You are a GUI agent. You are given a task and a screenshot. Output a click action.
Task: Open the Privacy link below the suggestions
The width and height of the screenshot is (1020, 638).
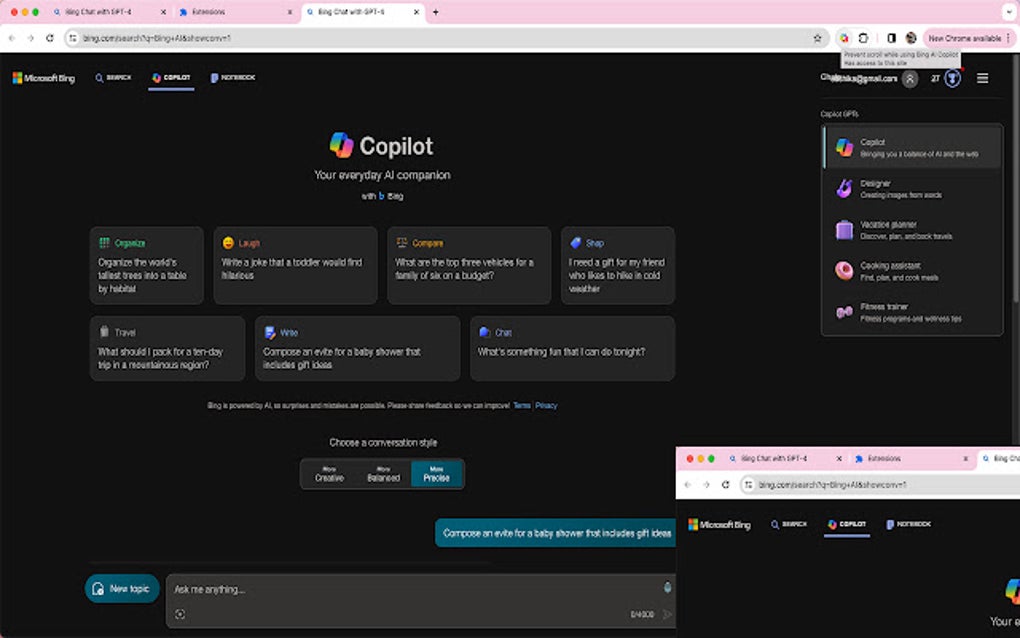click(x=546, y=405)
